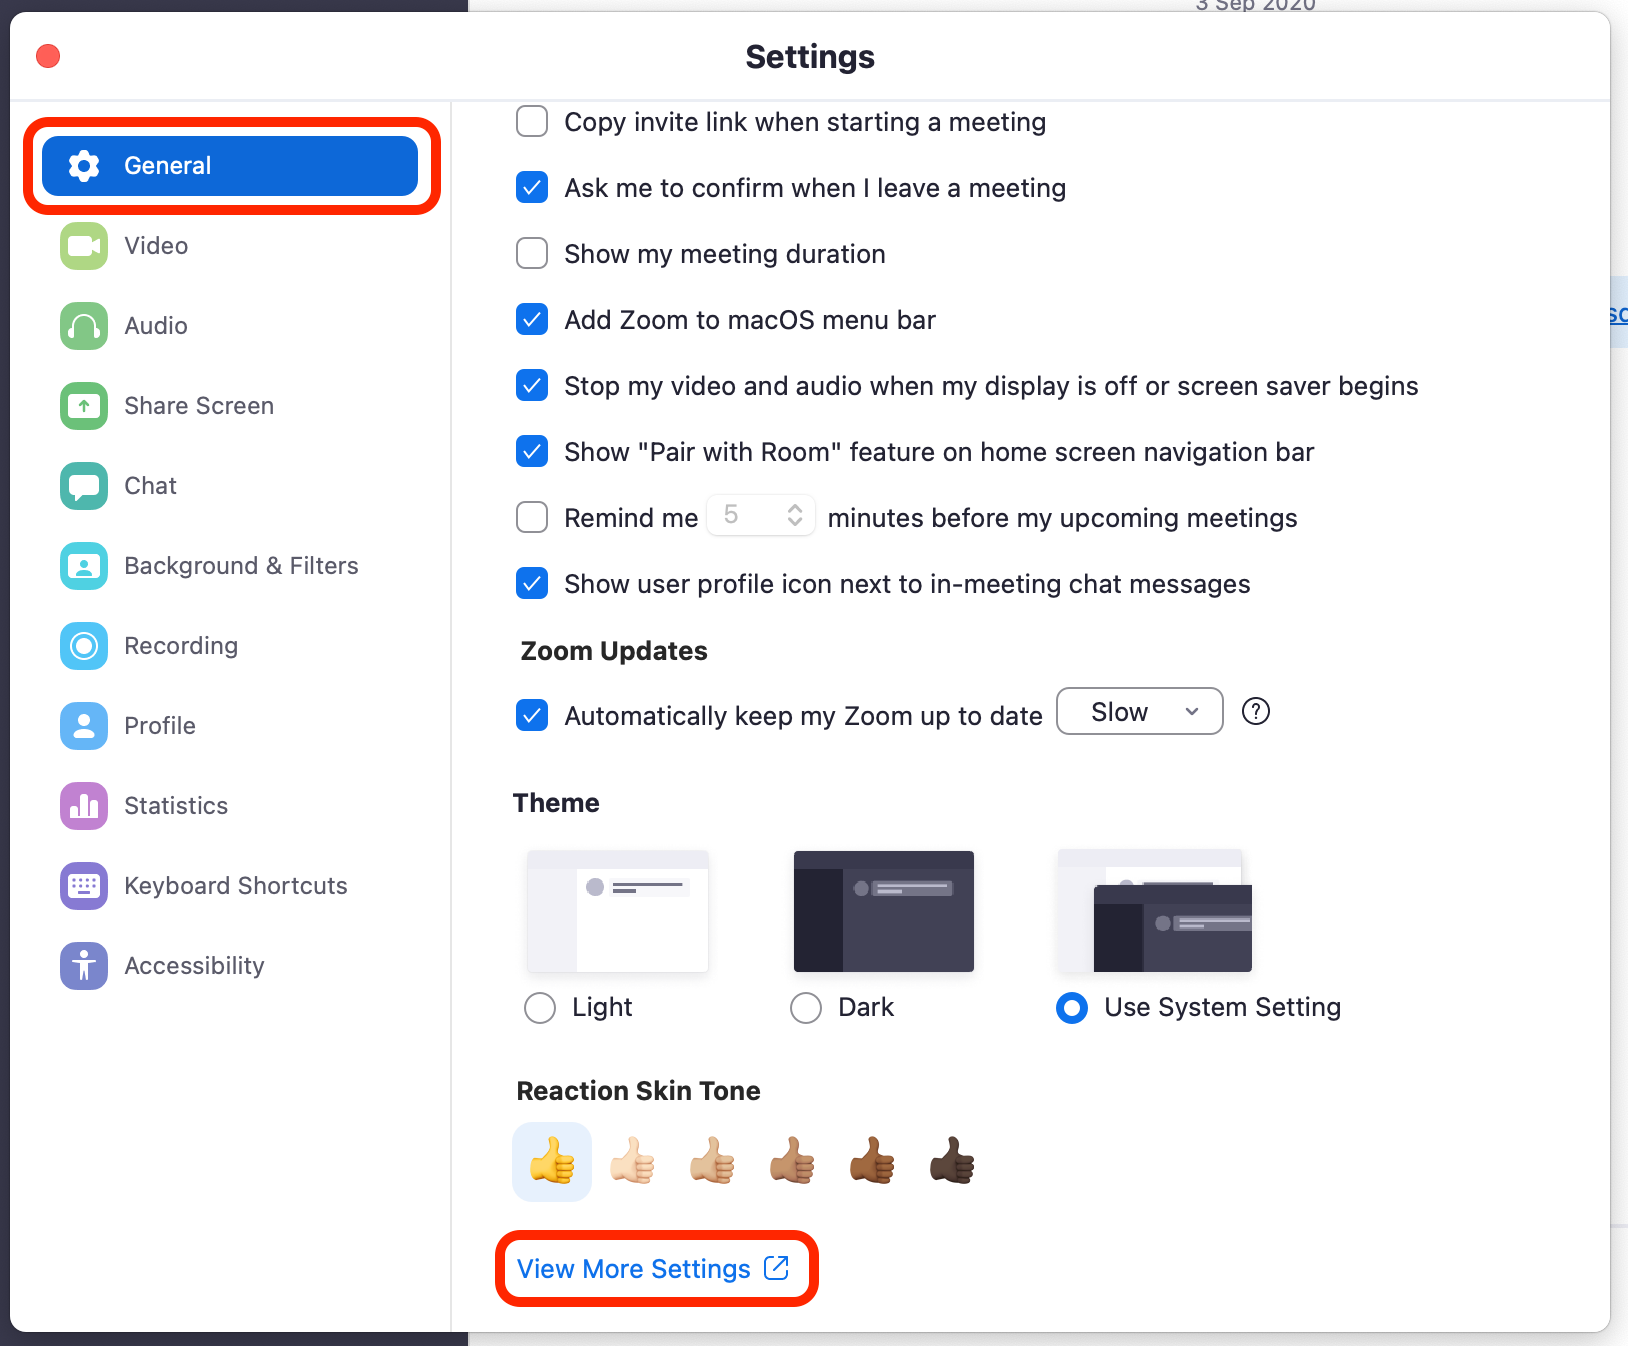The height and width of the screenshot is (1346, 1628).
Task: Click the Keyboard Shortcuts keyboard icon
Action: (84, 886)
